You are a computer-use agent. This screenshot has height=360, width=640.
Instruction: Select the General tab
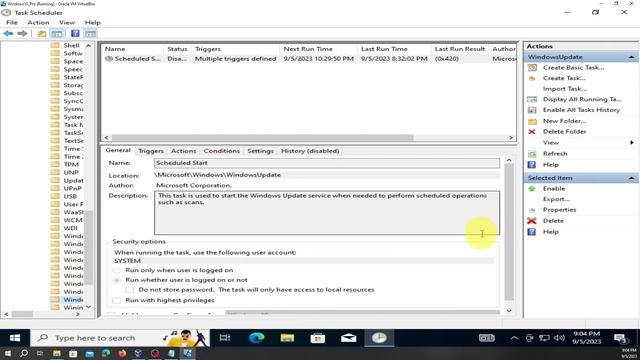point(118,150)
